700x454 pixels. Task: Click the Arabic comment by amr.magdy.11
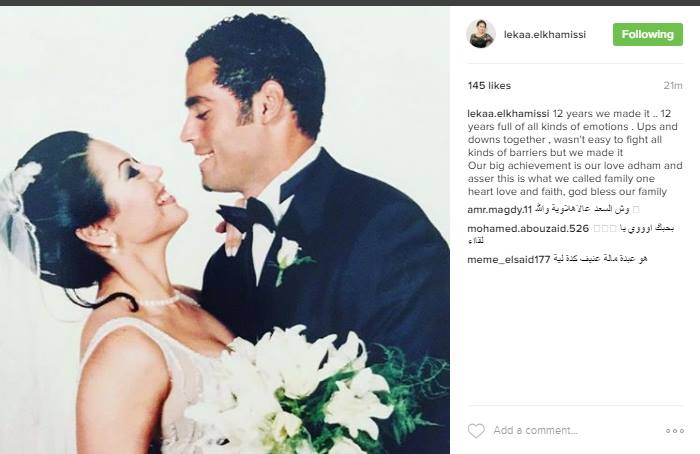tap(587, 209)
